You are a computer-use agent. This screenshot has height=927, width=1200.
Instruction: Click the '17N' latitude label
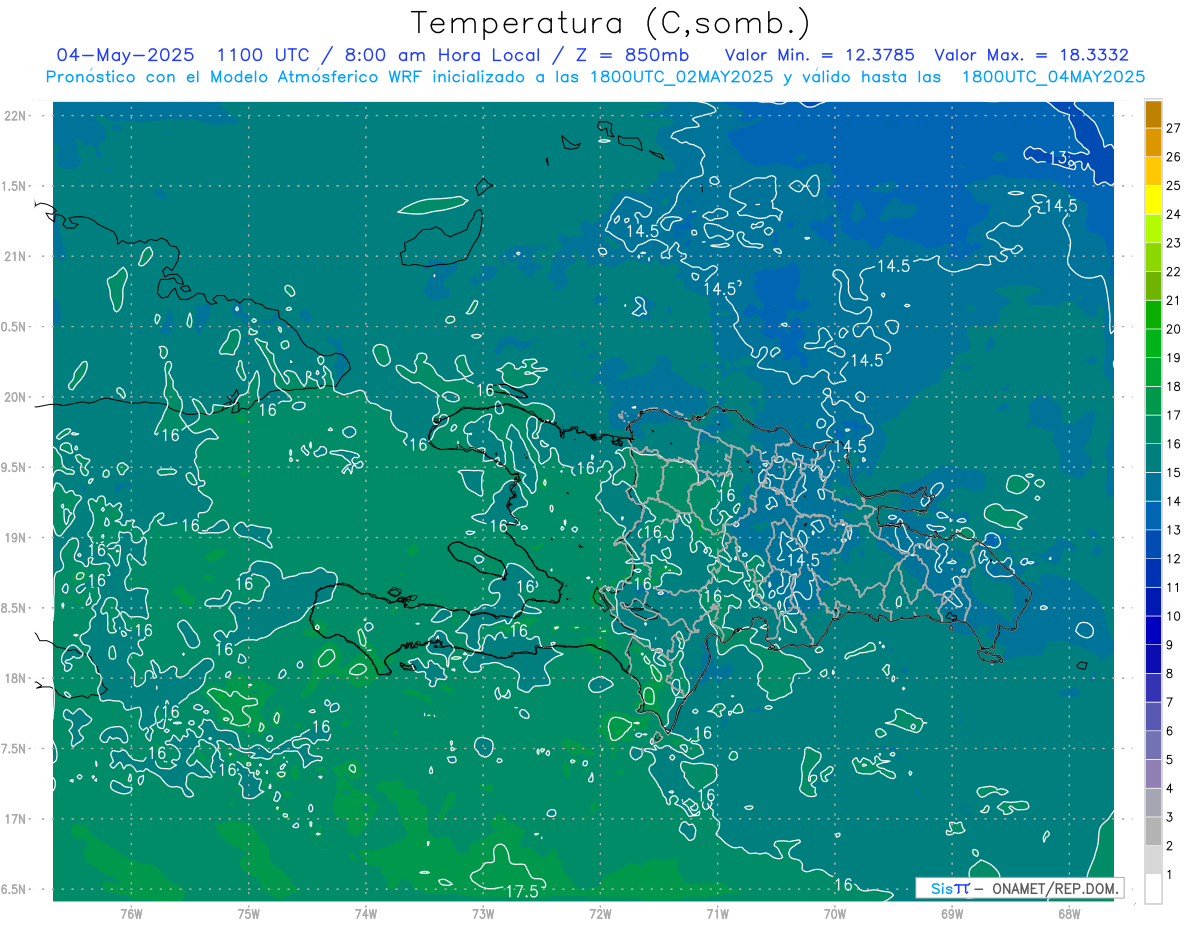(15, 819)
